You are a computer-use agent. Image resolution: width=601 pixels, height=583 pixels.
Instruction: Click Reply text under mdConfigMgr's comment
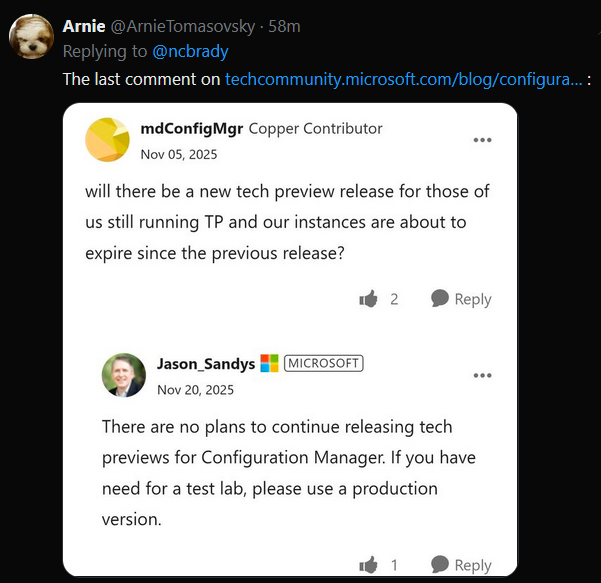click(x=473, y=299)
